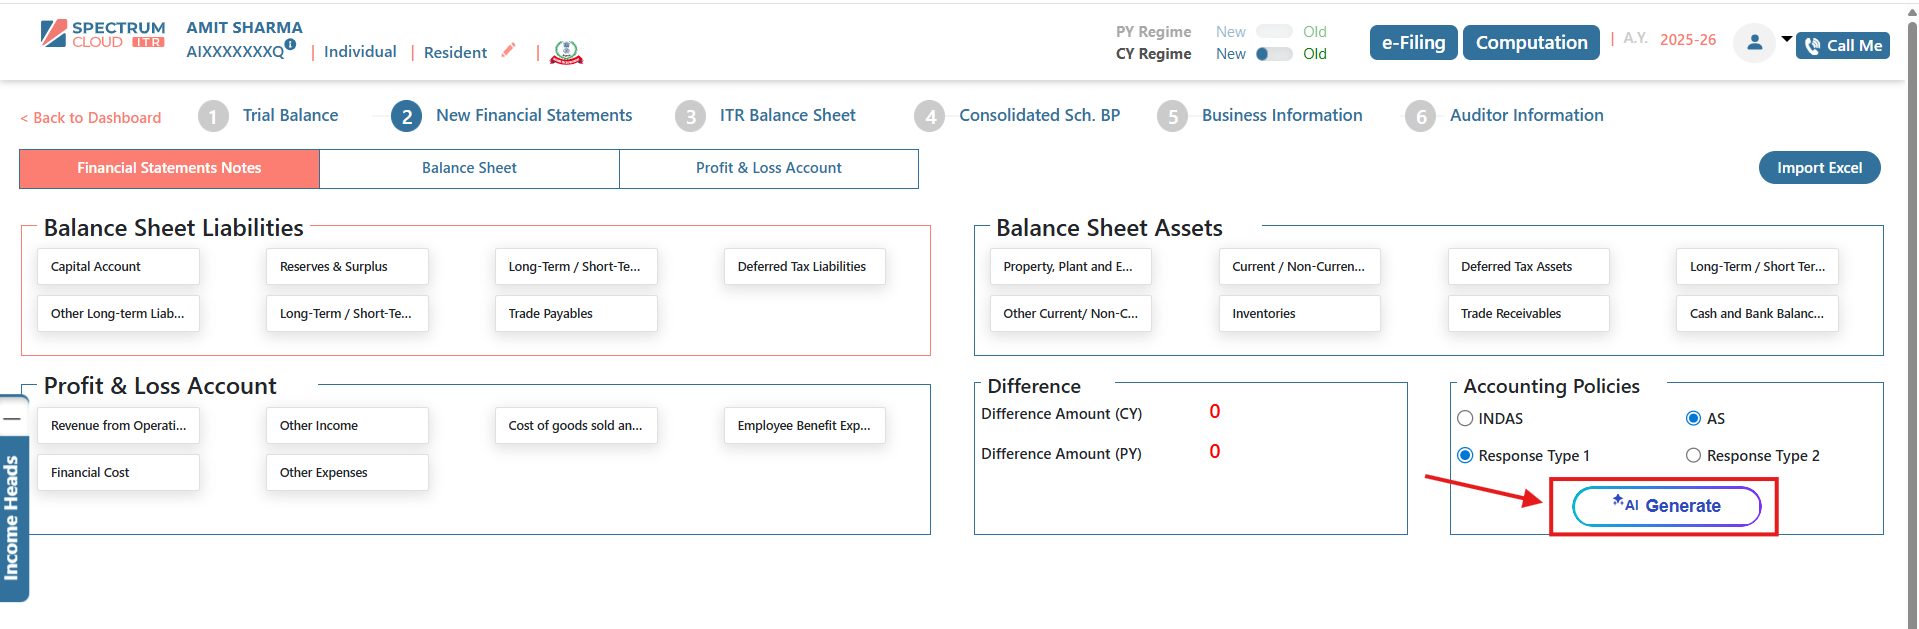This screenshot has width=1919, height=629.
Task: Click the pencil edit icon next to Resident
Action: click(508, 50)
